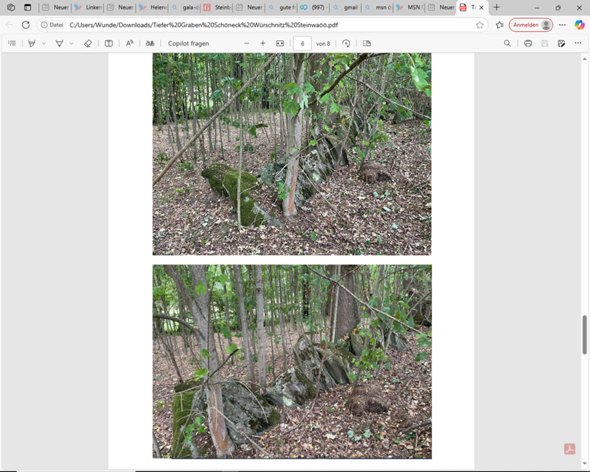Open the read aloud tool

129,43
